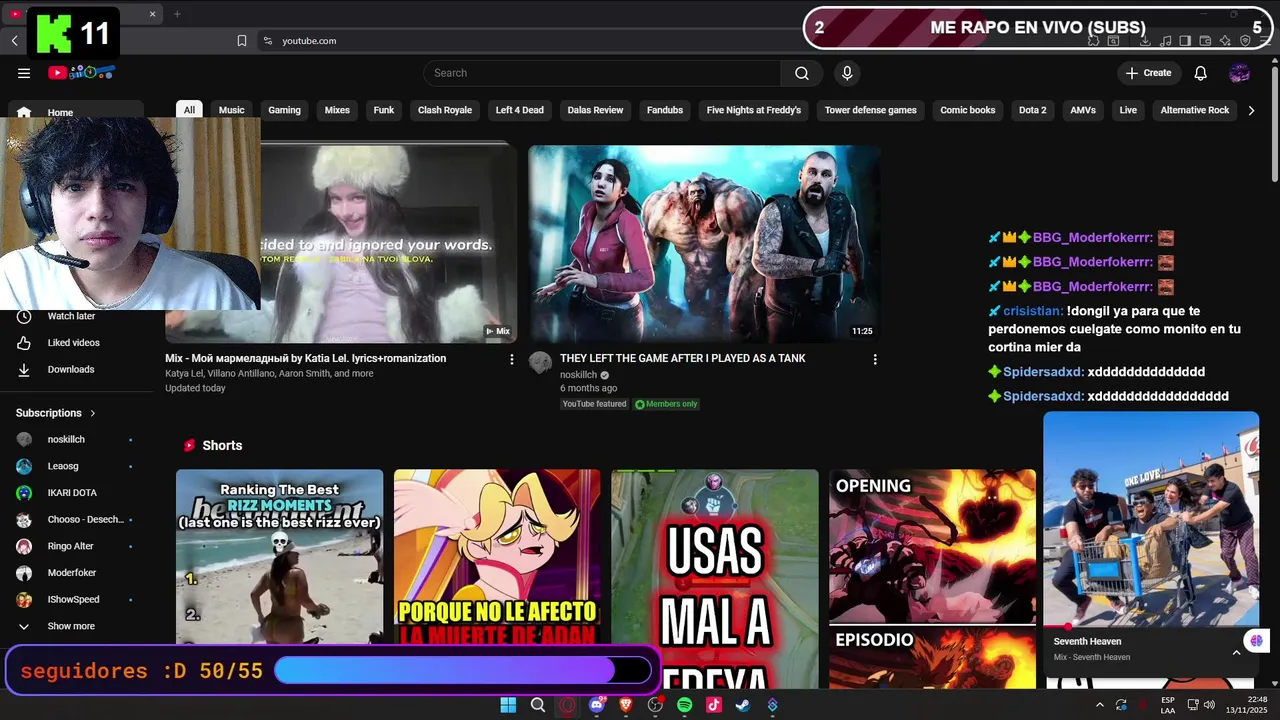The width and height of the screenshot is (1280, 720).
Task: Click the Seventh Heaven miniplayer video
Action: pyautogui.click(x=1151, y=519)
